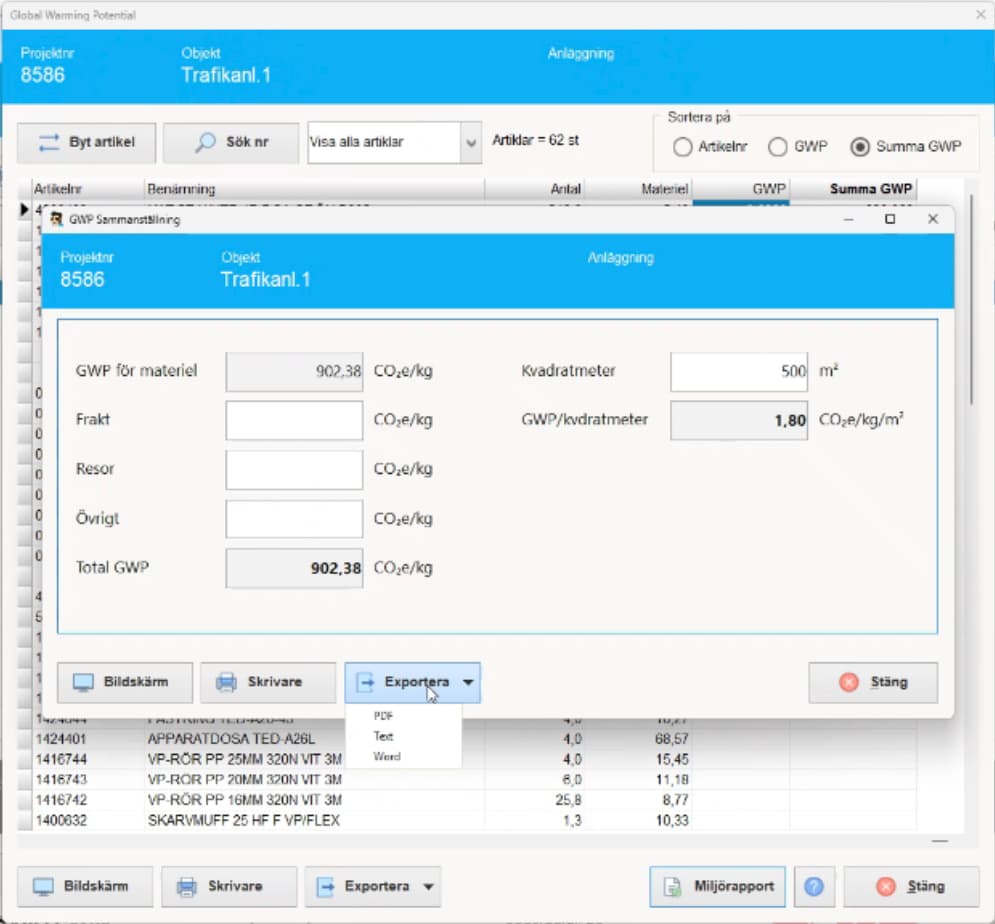Select the Summa GWP radio button
995x924 pixels.
coord(859,147)
